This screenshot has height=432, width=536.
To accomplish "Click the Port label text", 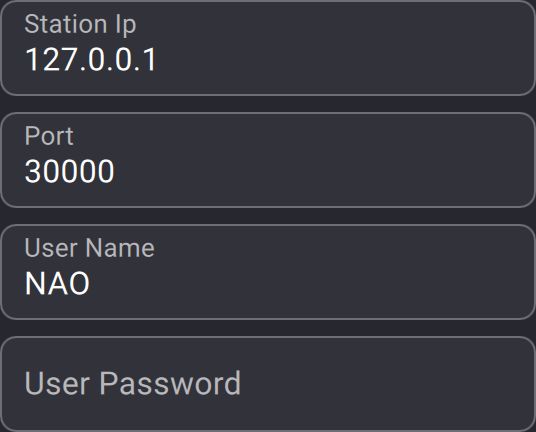I will point(49,136).
